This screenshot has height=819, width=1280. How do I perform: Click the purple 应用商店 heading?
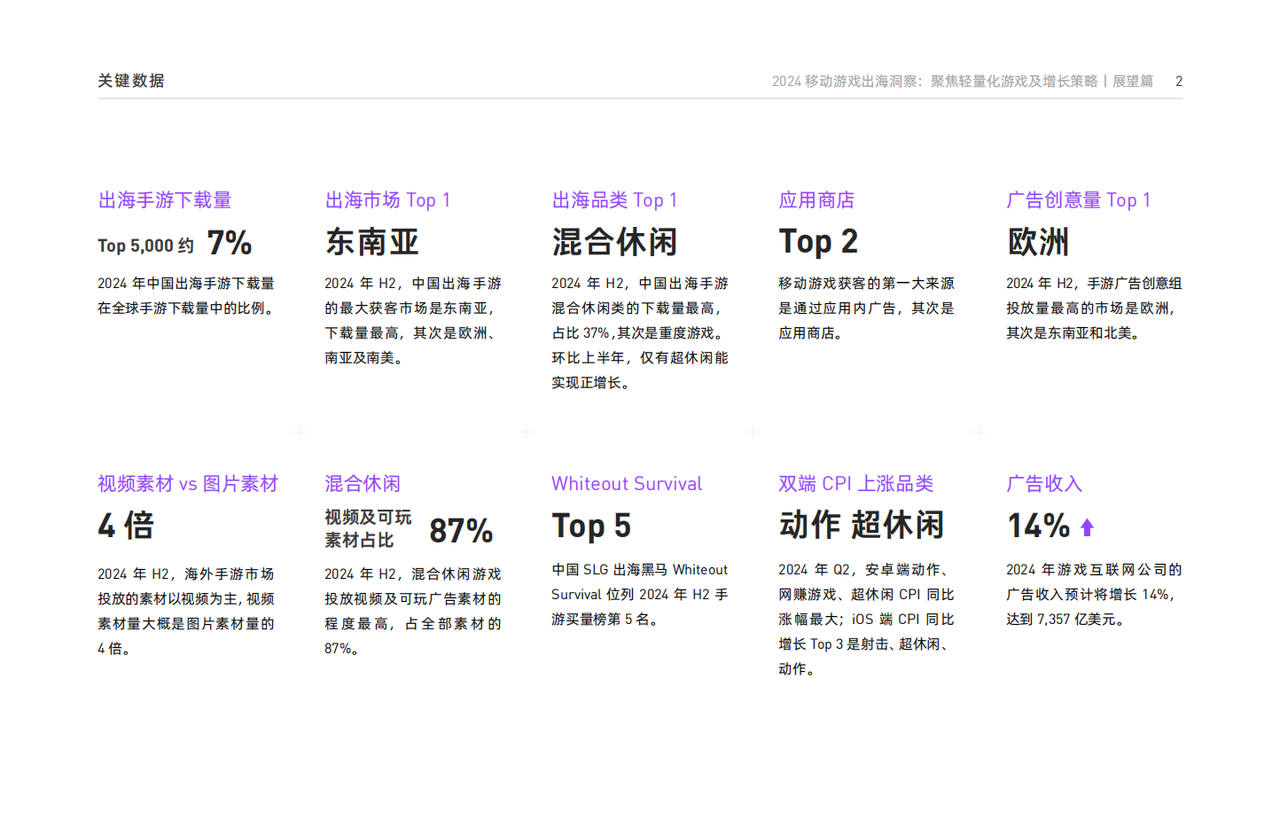816,200
